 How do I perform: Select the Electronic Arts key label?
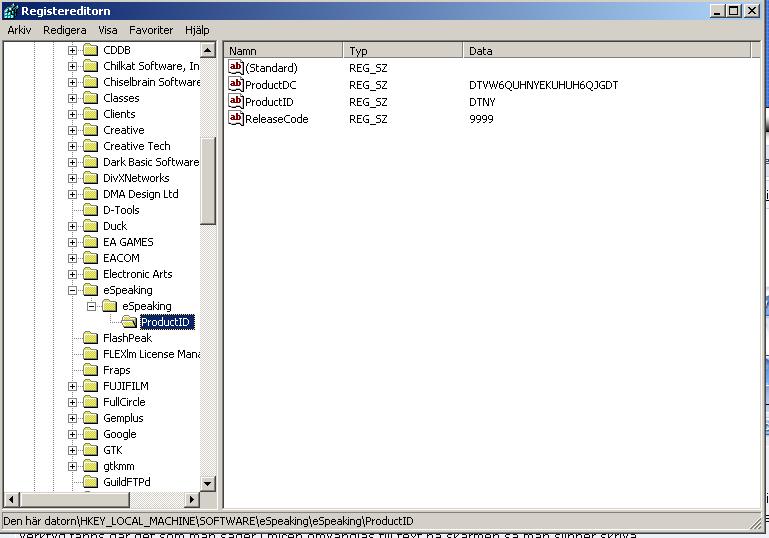tap(137, 274)
